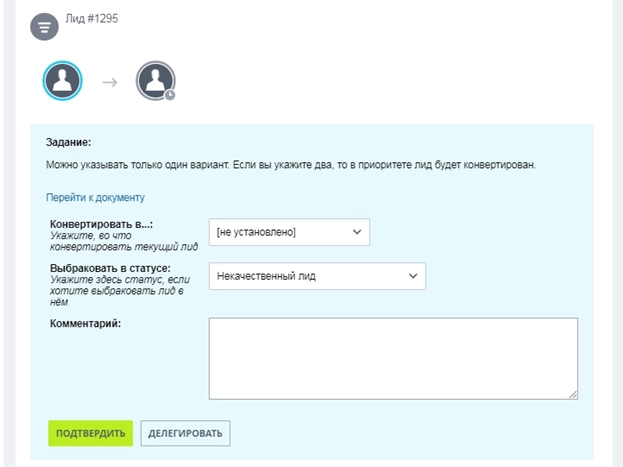Click the chevron of the [не установлено] dropdown

[x=358, y=232]
